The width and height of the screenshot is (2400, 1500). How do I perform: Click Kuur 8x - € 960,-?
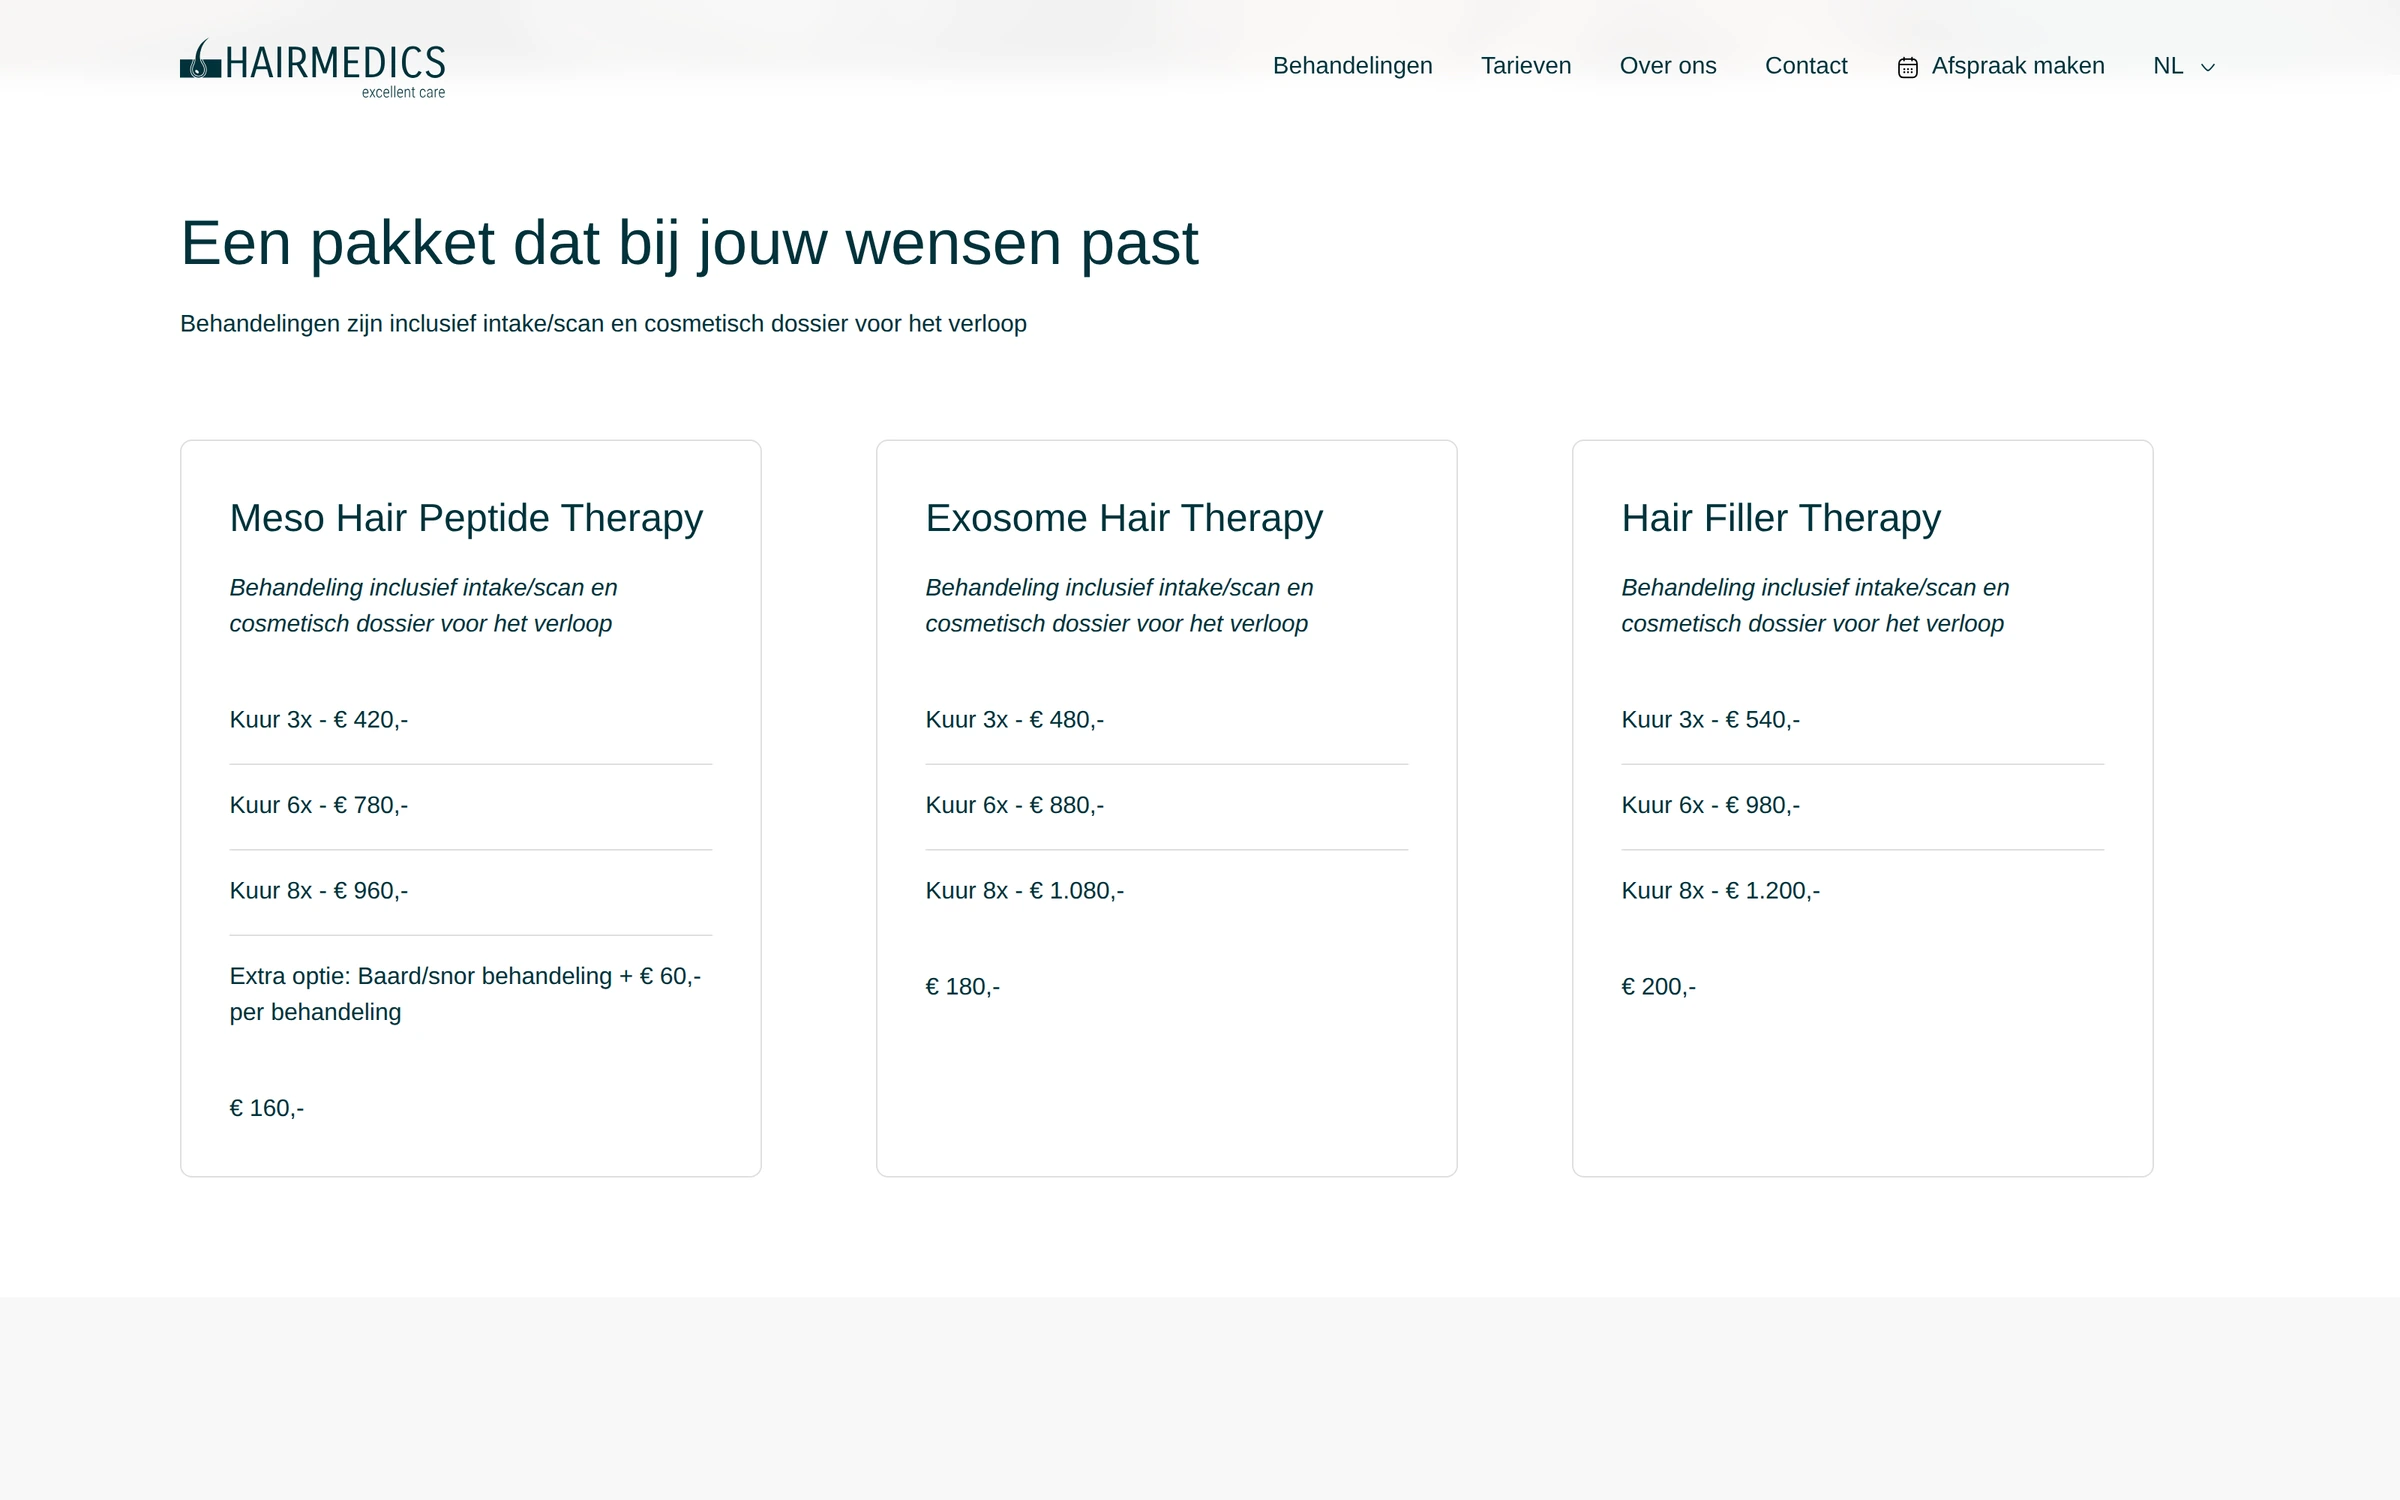pos(319,891)
